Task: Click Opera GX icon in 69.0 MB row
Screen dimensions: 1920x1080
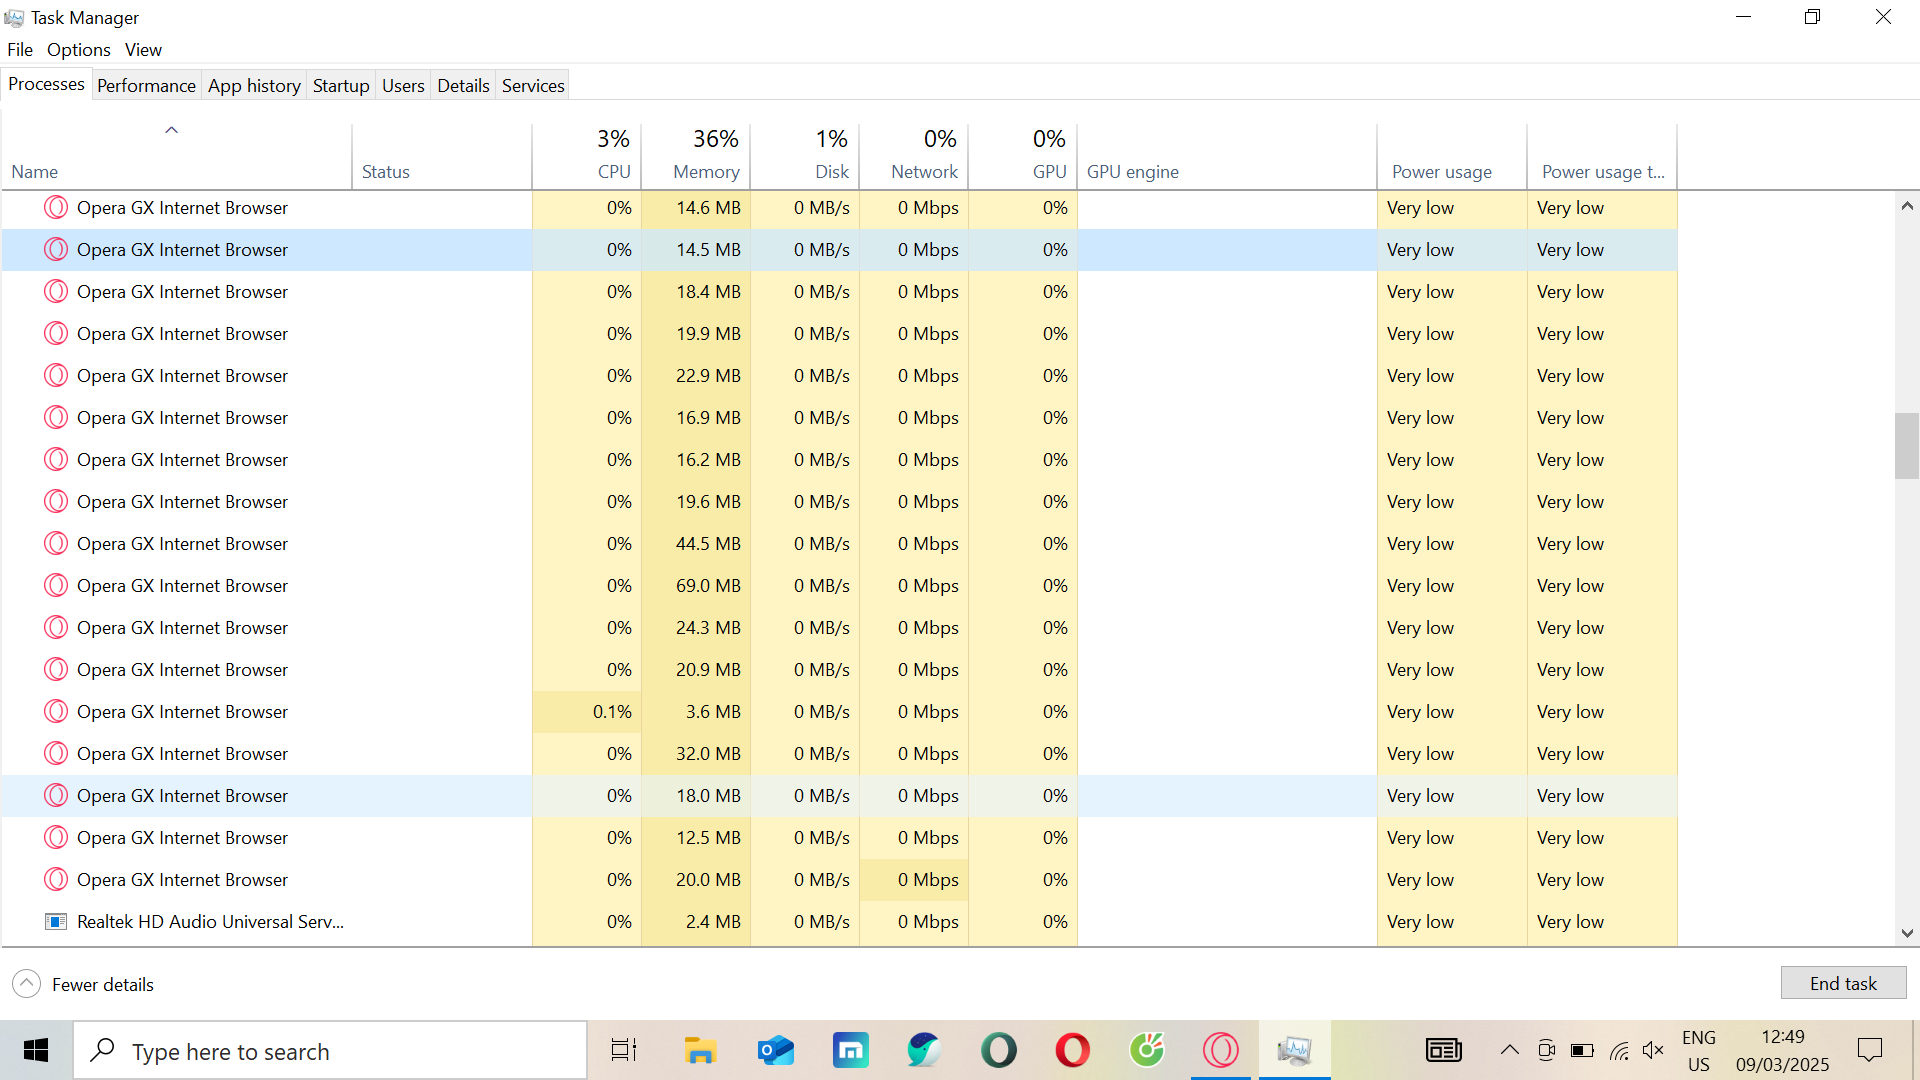Action: click(x=56, y=586)
